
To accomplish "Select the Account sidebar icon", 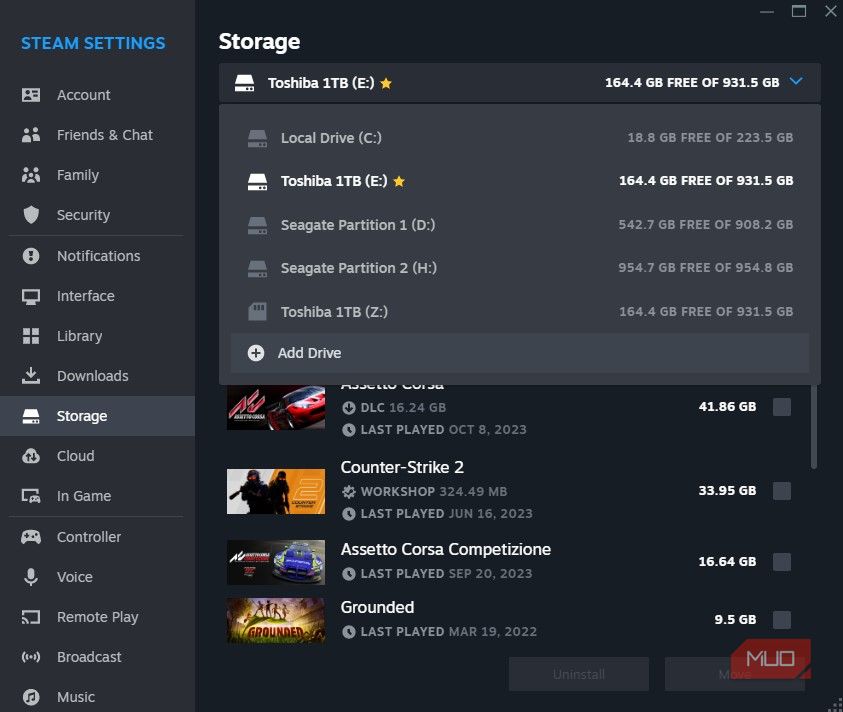I will pyautogui.click(x=29, y=95).
